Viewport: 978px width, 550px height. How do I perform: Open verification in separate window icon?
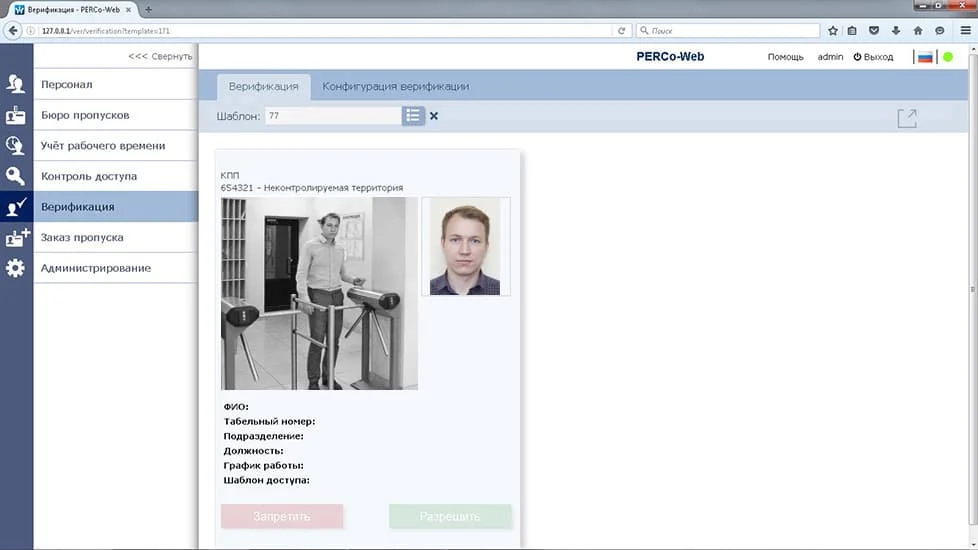[908, 118]
